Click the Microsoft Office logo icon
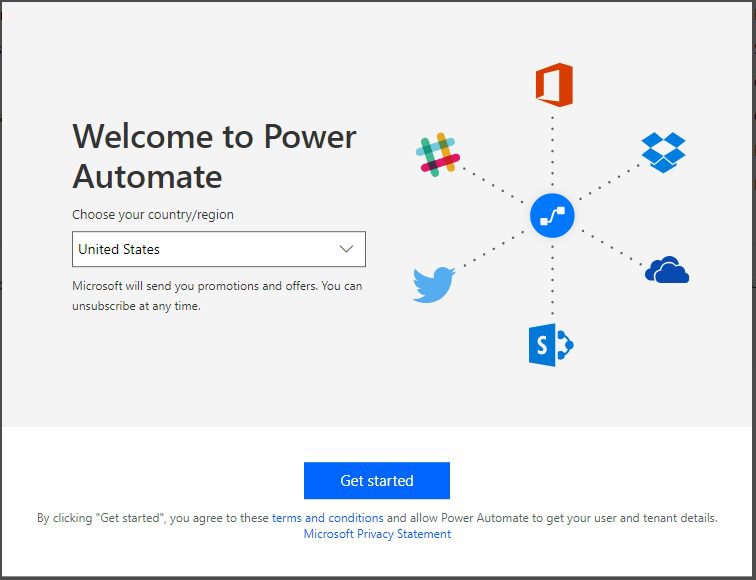The height and width of the screenshot is (580, 756). click(553, 85)
